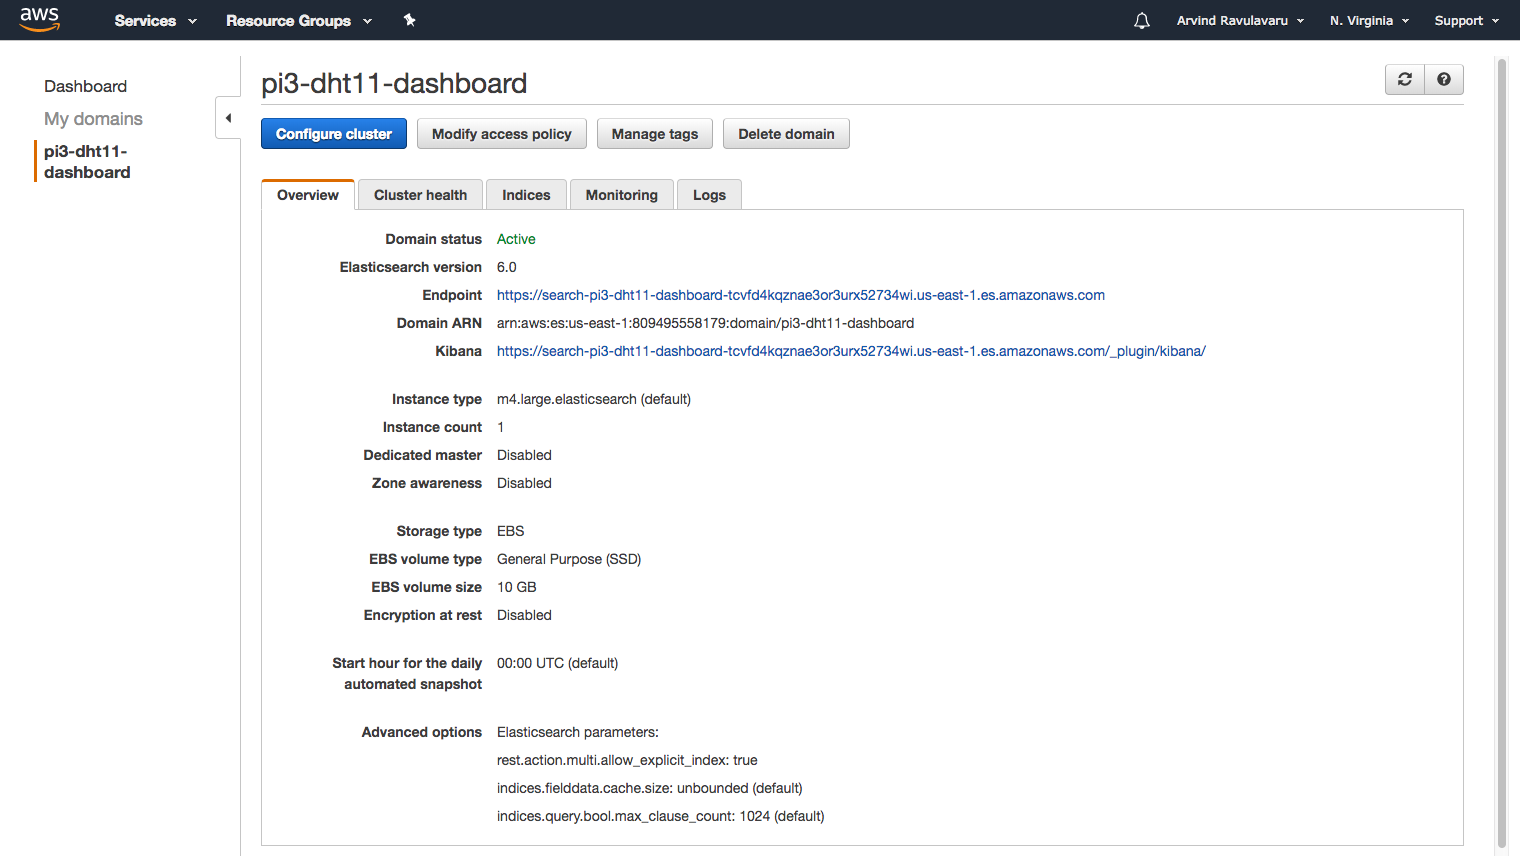
Task: Click the Zone awareness Disabled value
Action: [x=524, y=483]
